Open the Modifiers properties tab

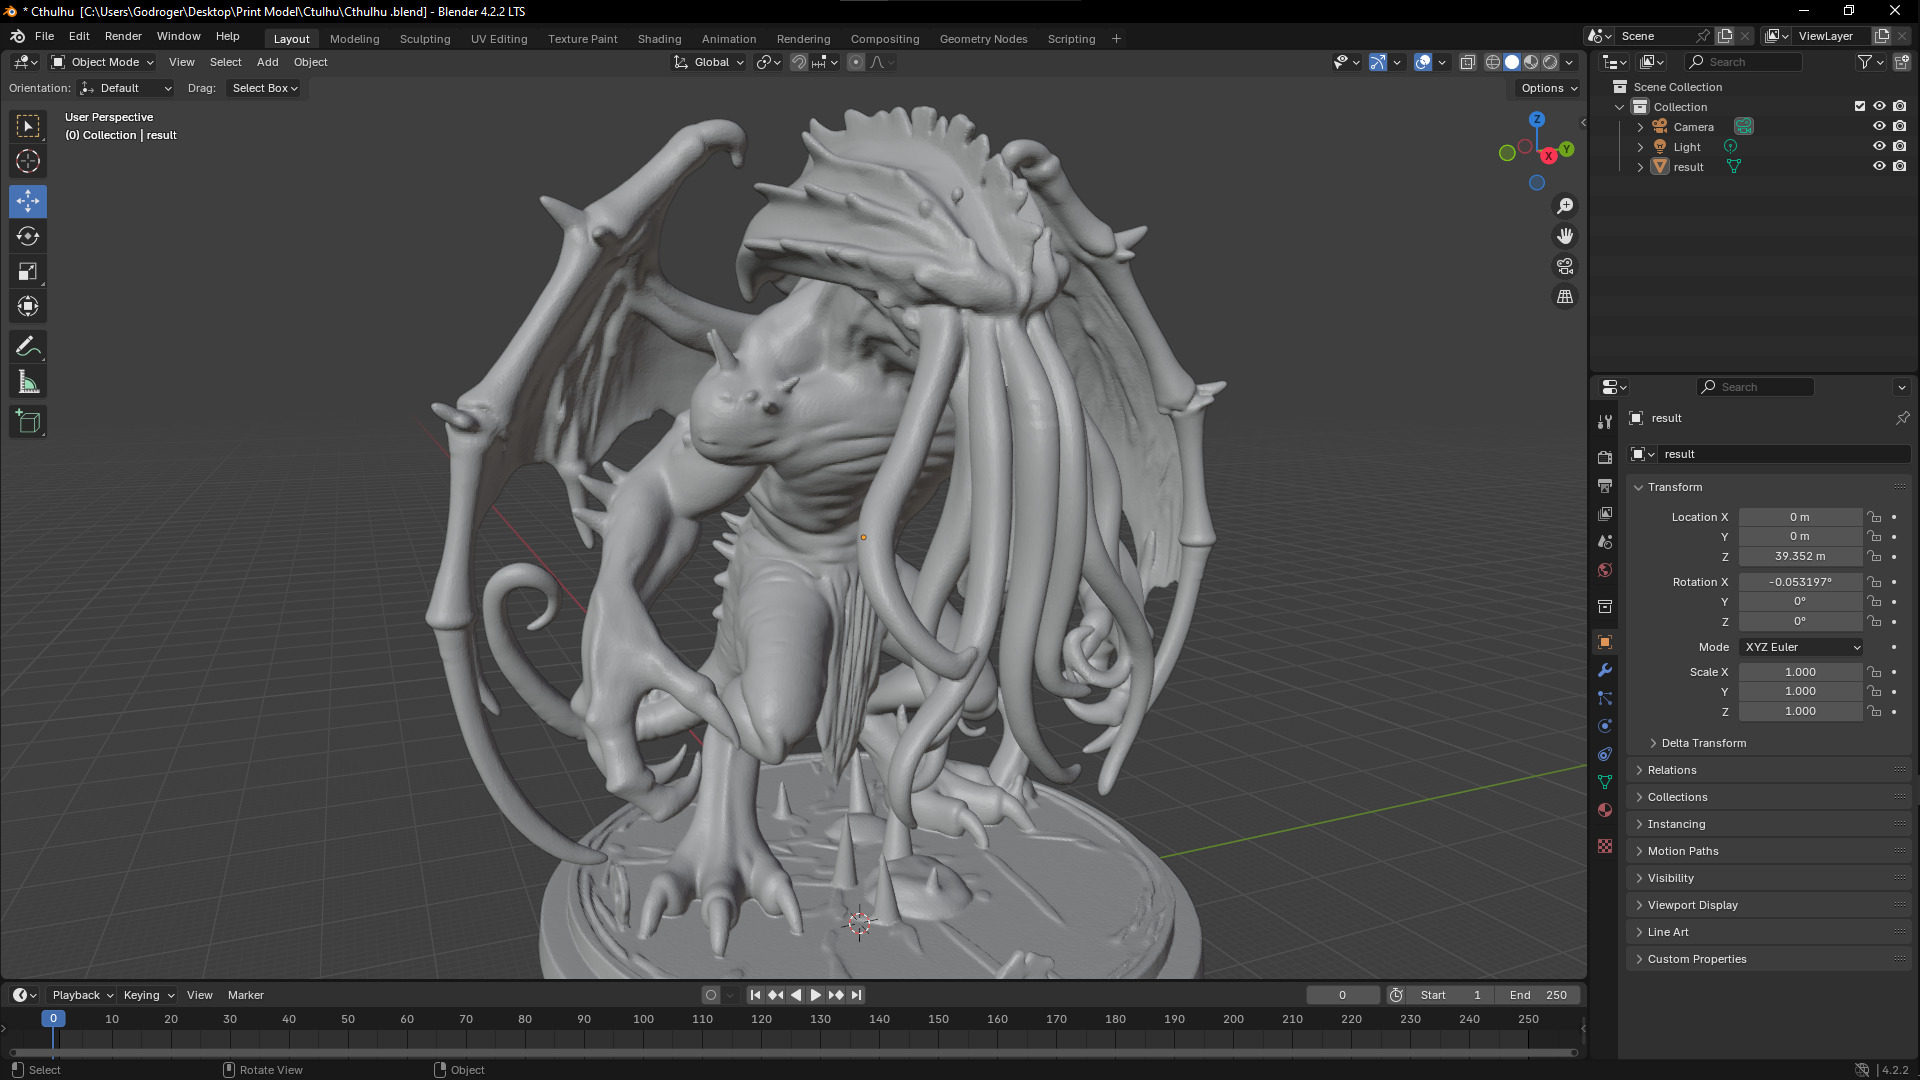(1605, 670)
